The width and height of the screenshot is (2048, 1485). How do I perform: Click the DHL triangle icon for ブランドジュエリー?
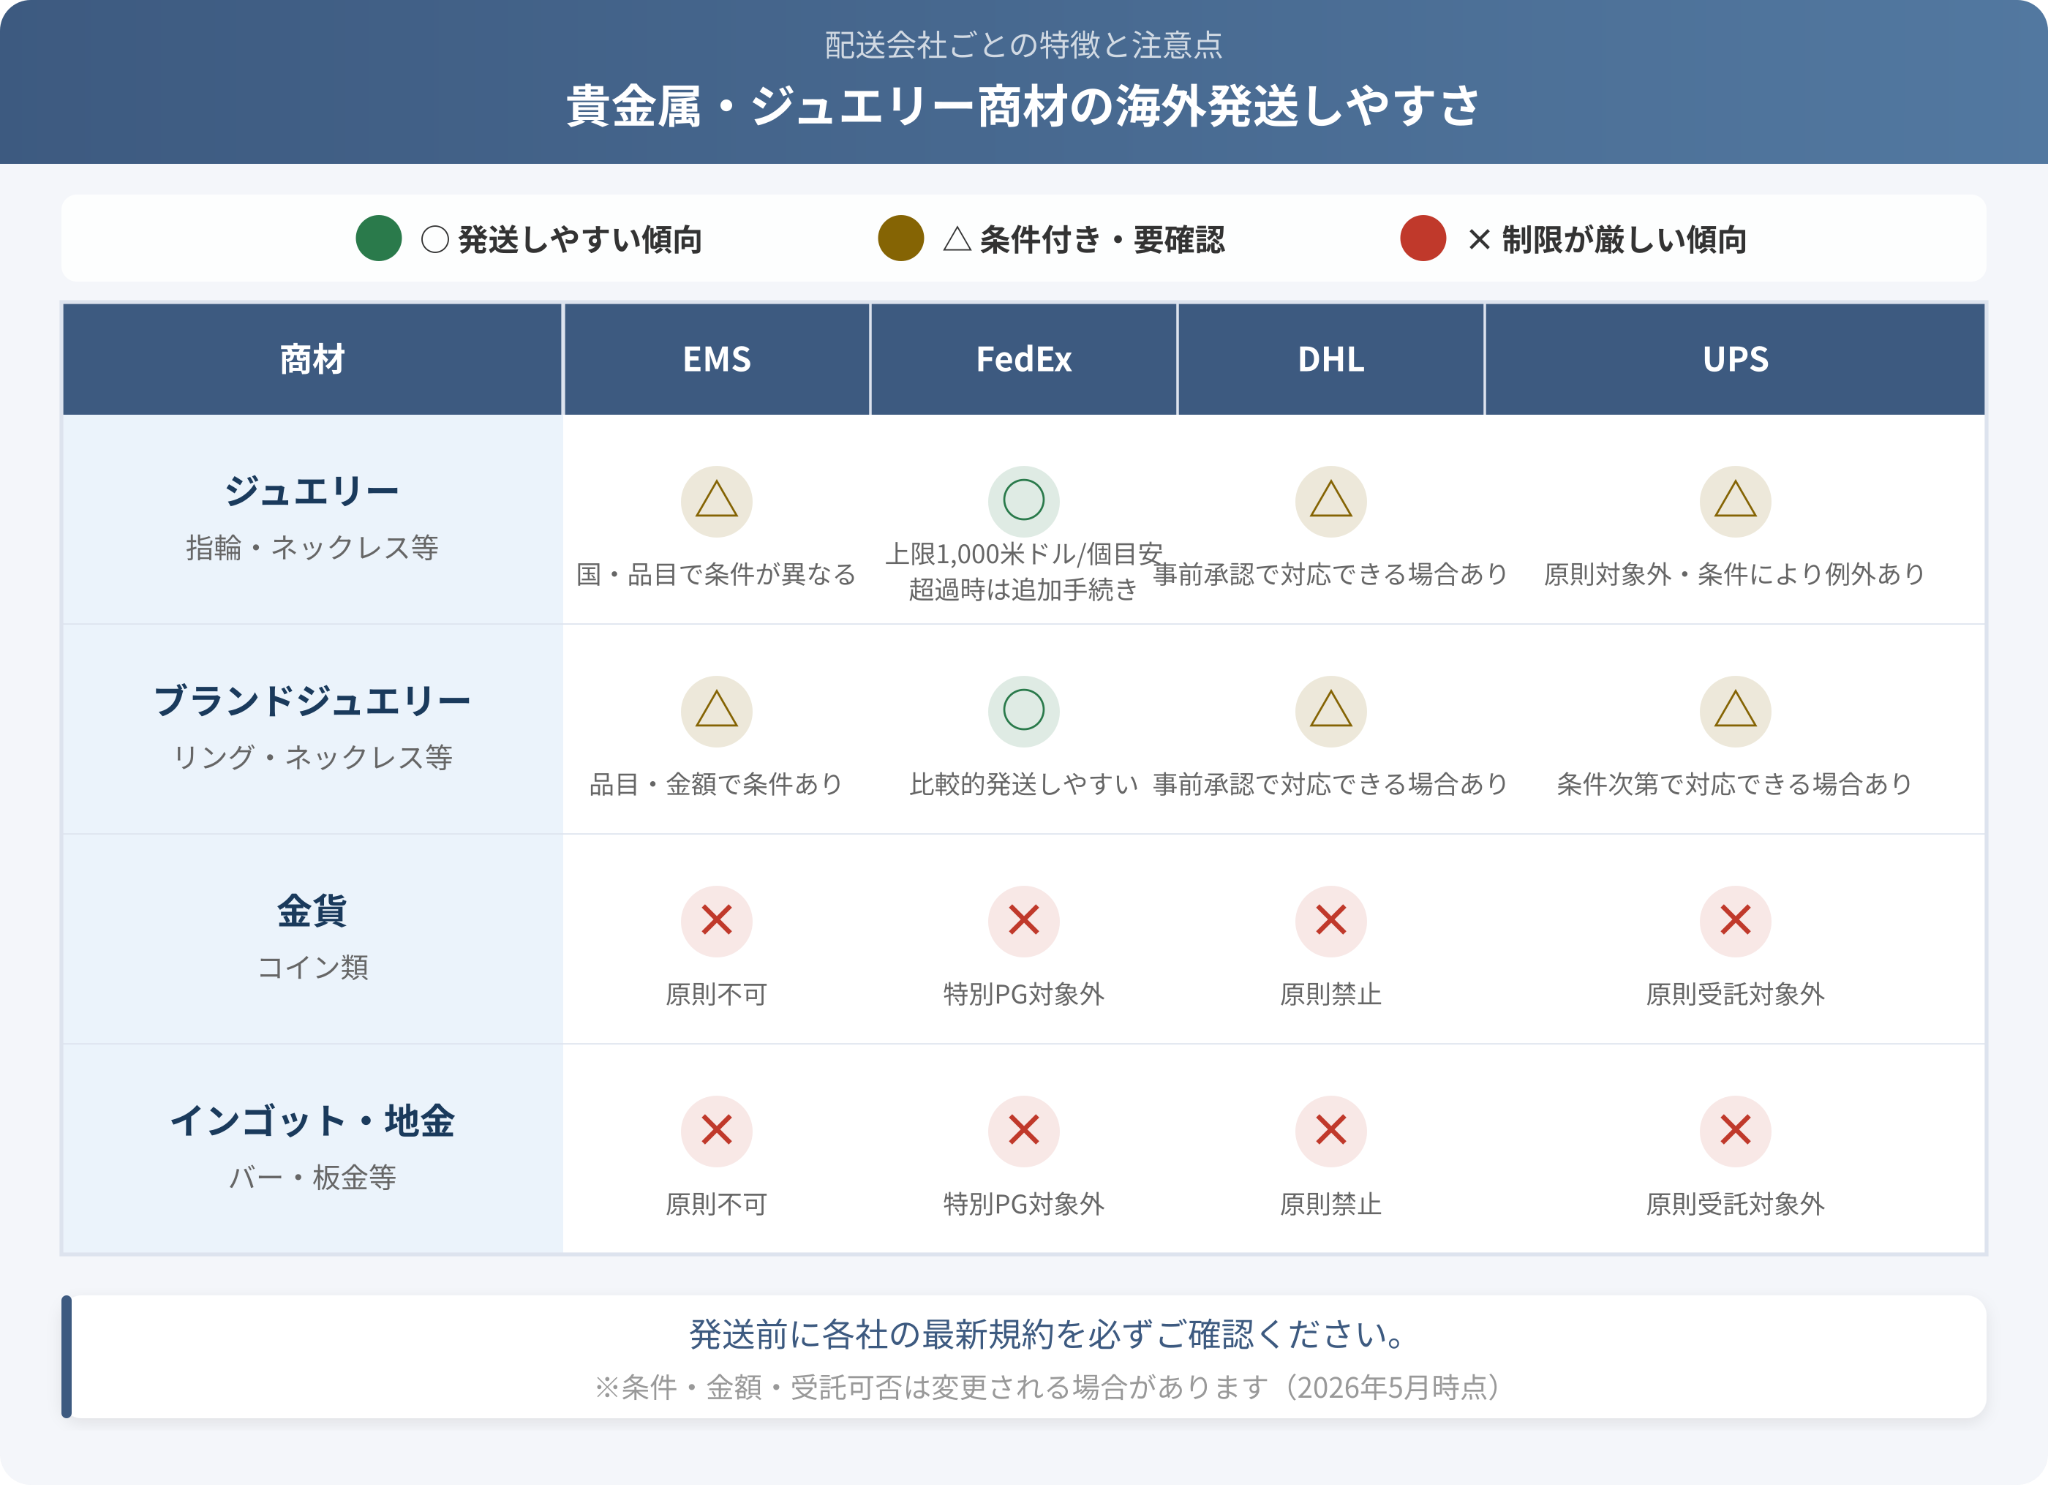1330,711
